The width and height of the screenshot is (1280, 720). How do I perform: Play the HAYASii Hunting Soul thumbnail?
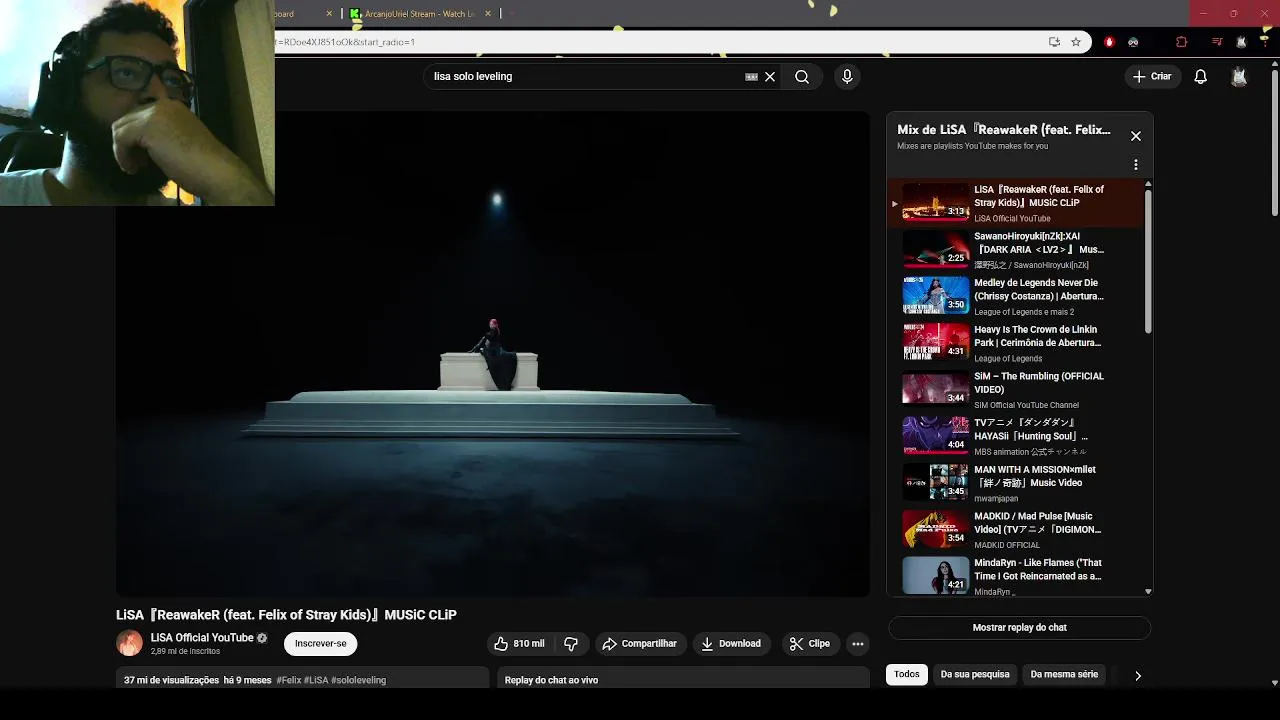click(935, 435)
